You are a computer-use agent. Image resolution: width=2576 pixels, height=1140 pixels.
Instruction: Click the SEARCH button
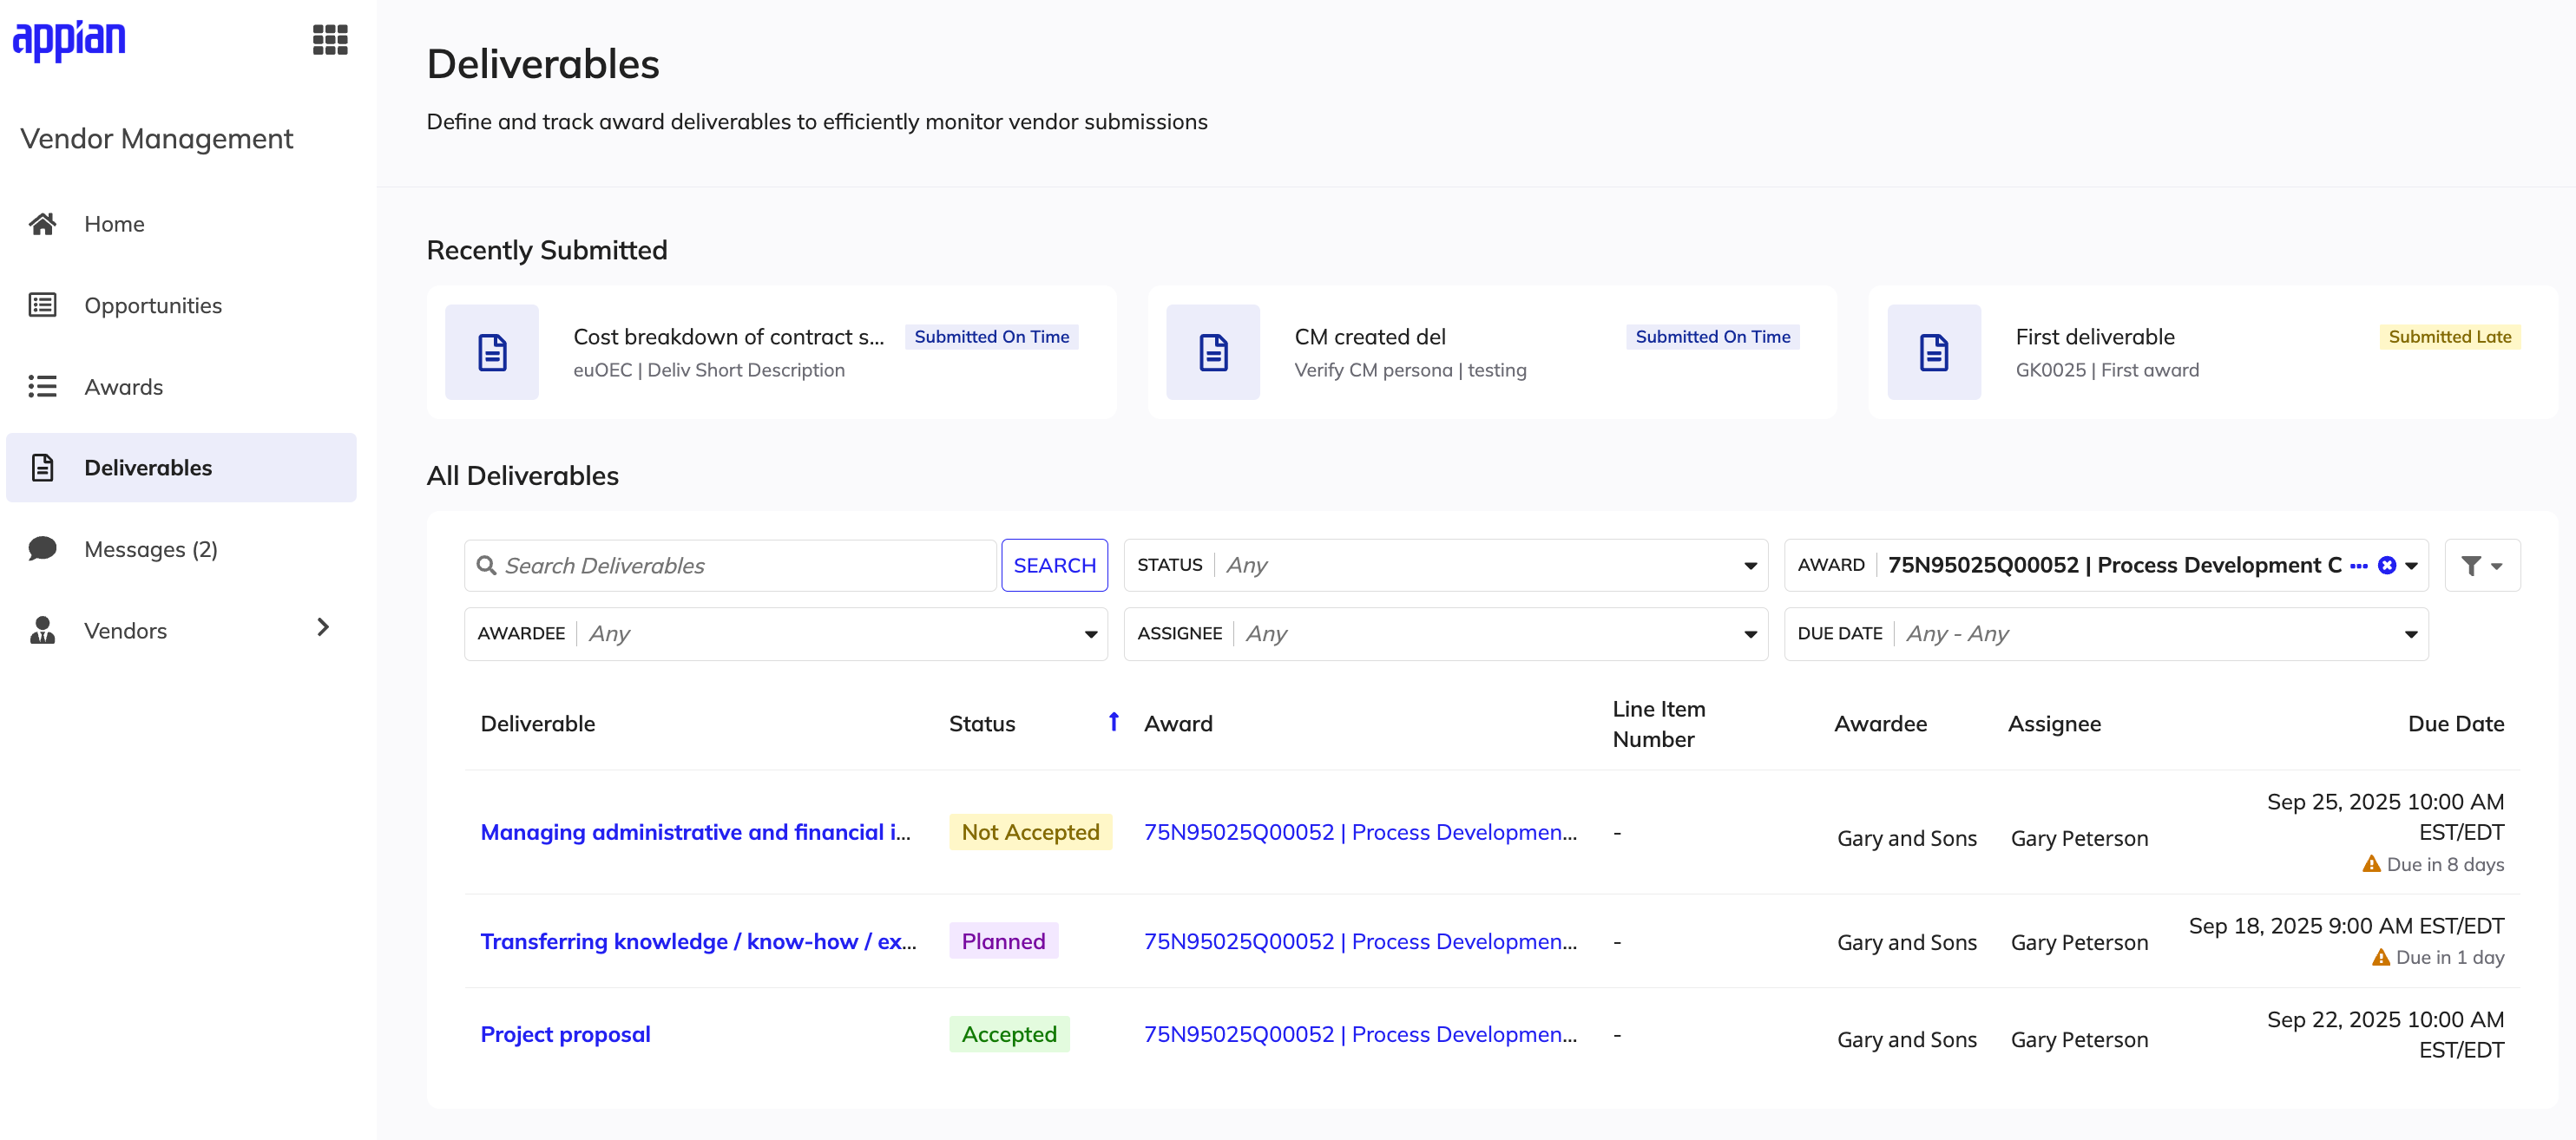(1054, 566)
